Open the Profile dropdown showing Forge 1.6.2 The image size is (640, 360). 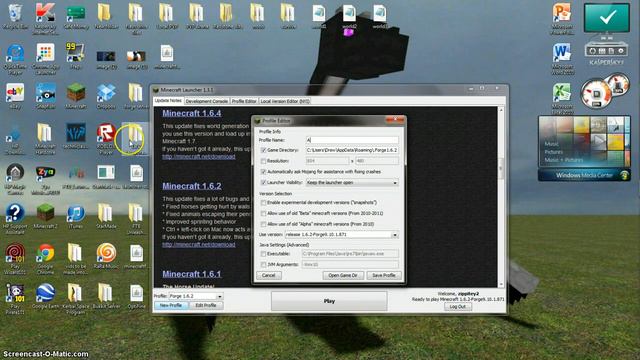pyautogui.click(x=196, y=296)
